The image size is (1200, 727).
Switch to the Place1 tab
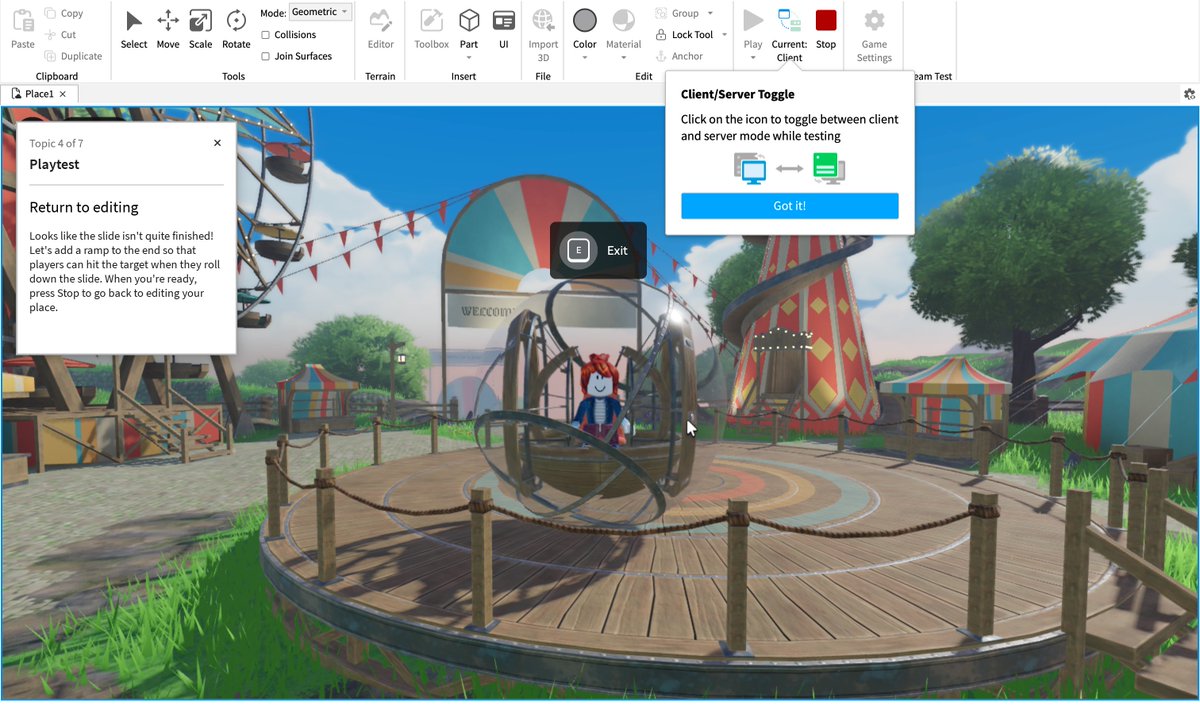pyautogui.click(x=39, y=94)
